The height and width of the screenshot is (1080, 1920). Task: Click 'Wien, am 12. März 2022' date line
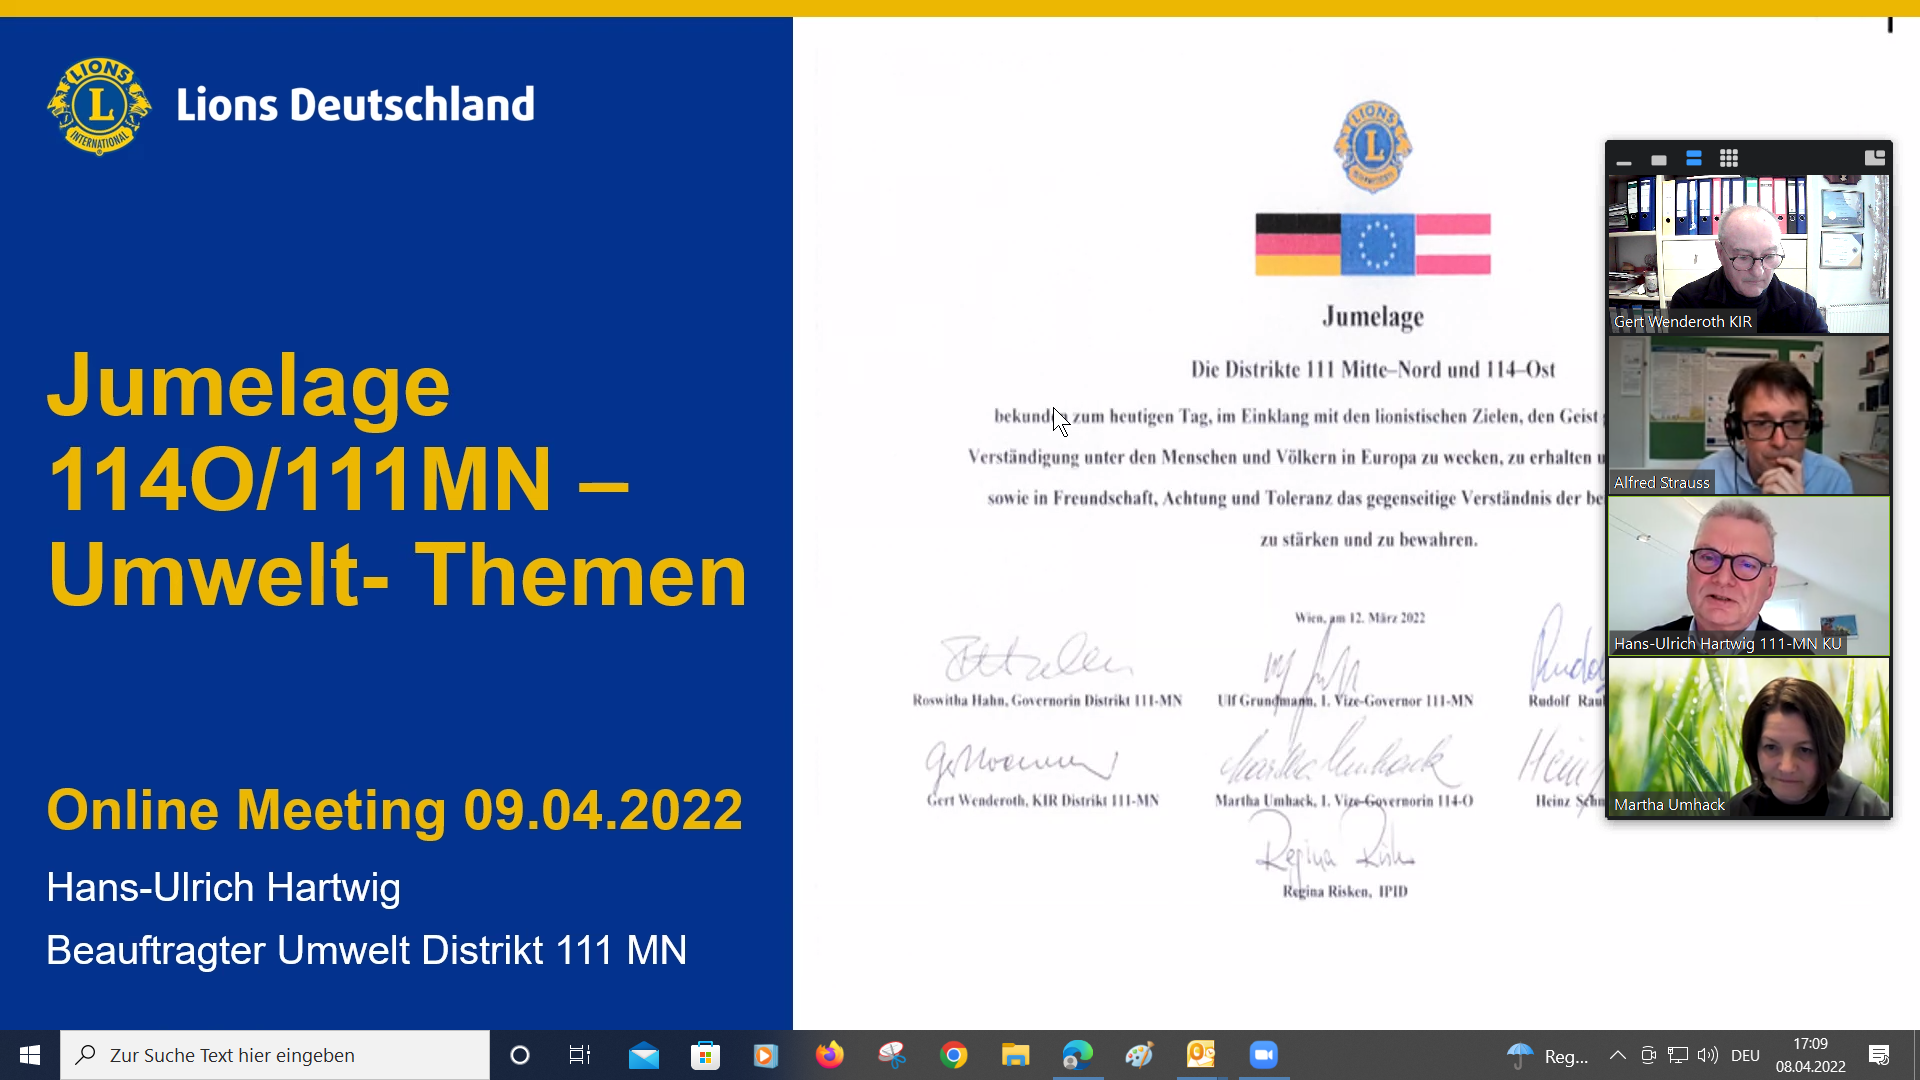[x=1360, y=618]
